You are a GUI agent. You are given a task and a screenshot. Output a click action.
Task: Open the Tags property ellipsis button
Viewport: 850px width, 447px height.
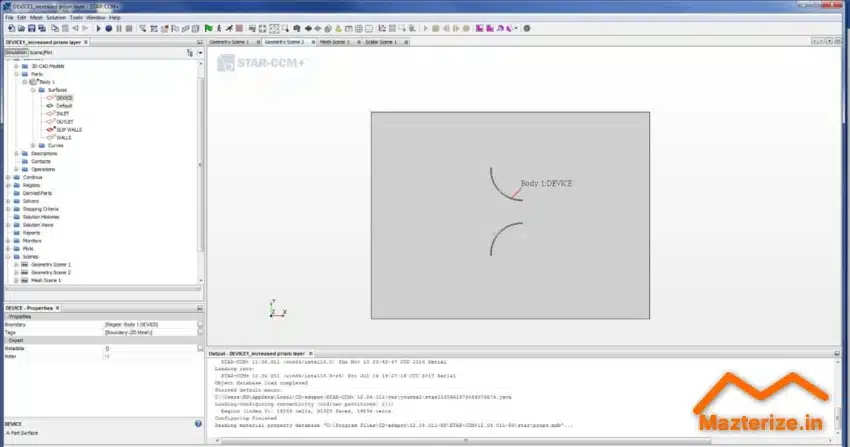200,332
